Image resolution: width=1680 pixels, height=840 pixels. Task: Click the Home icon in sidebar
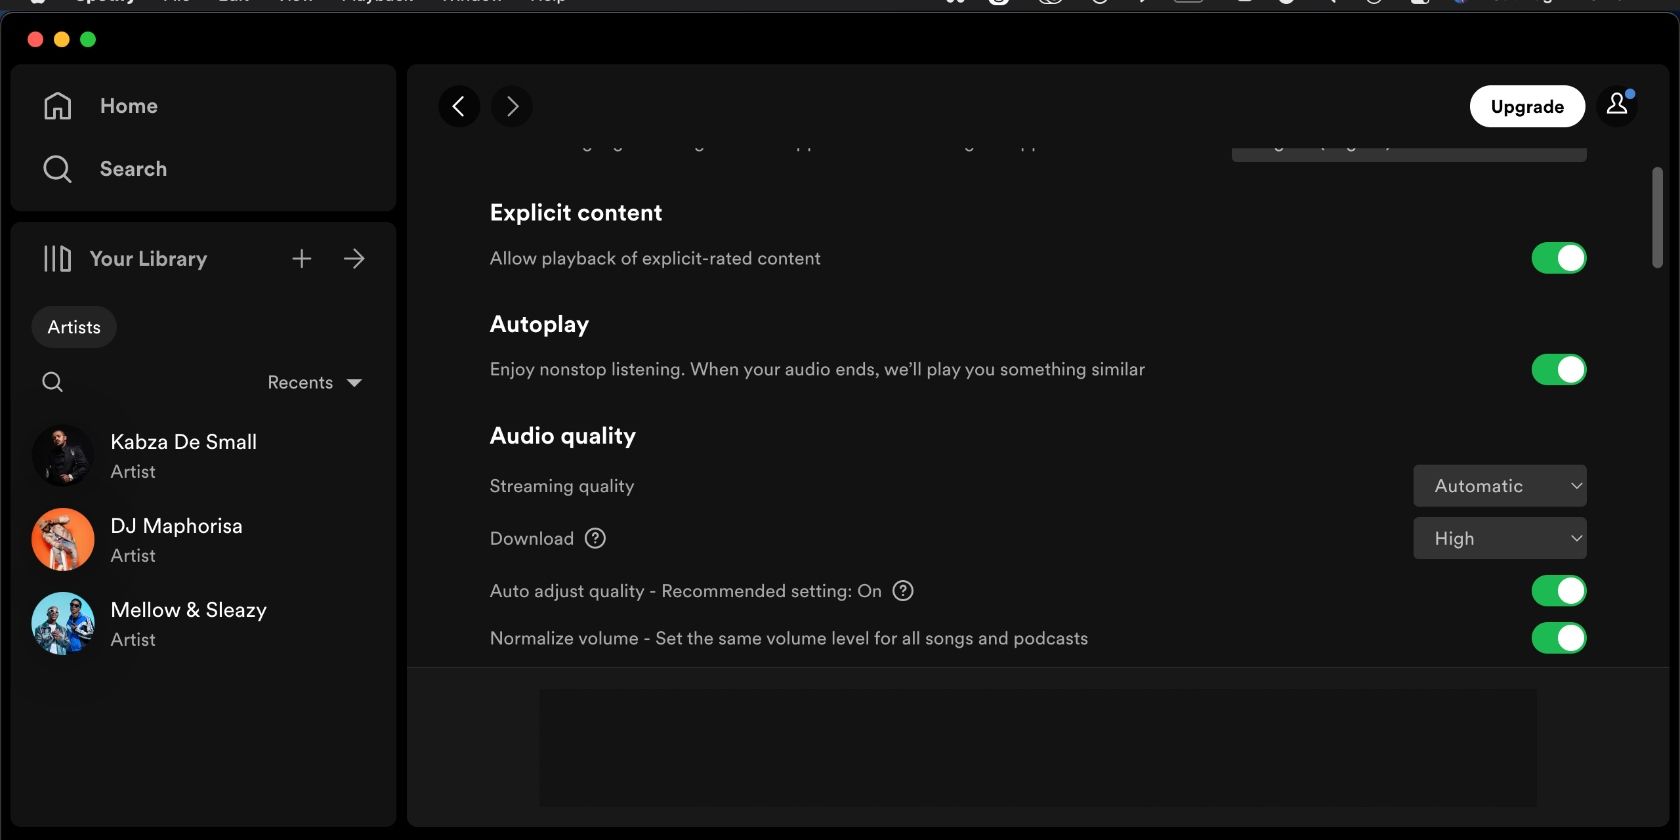pos(58,106)
